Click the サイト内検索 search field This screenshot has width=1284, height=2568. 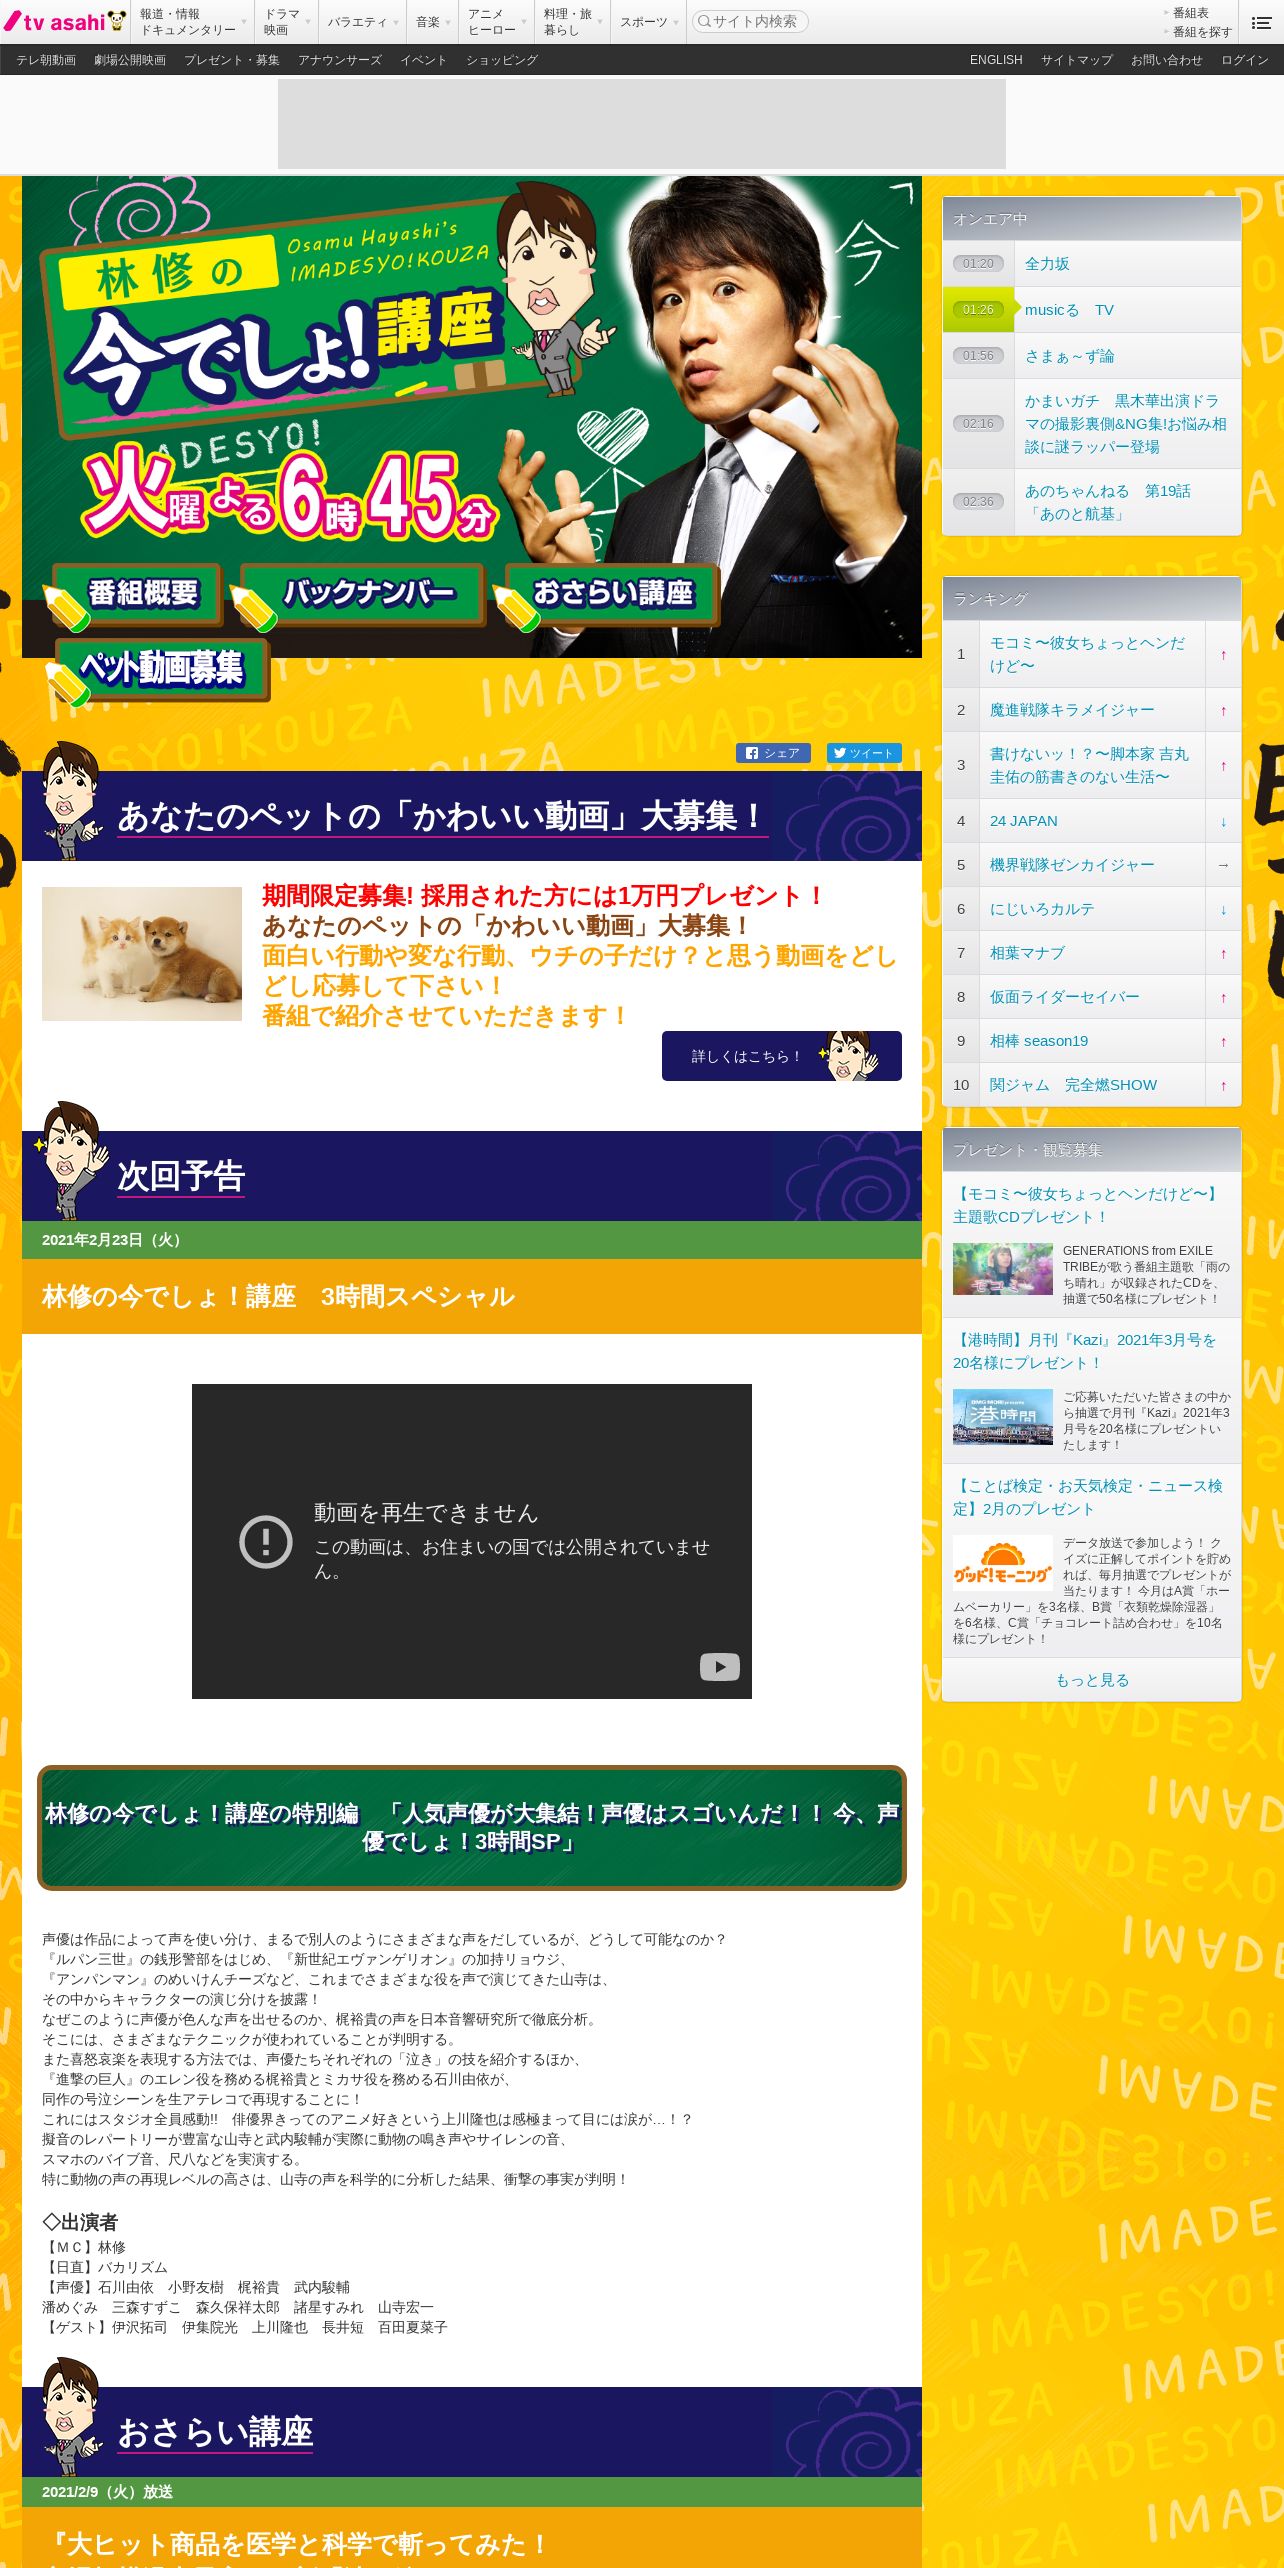[750, 21]
